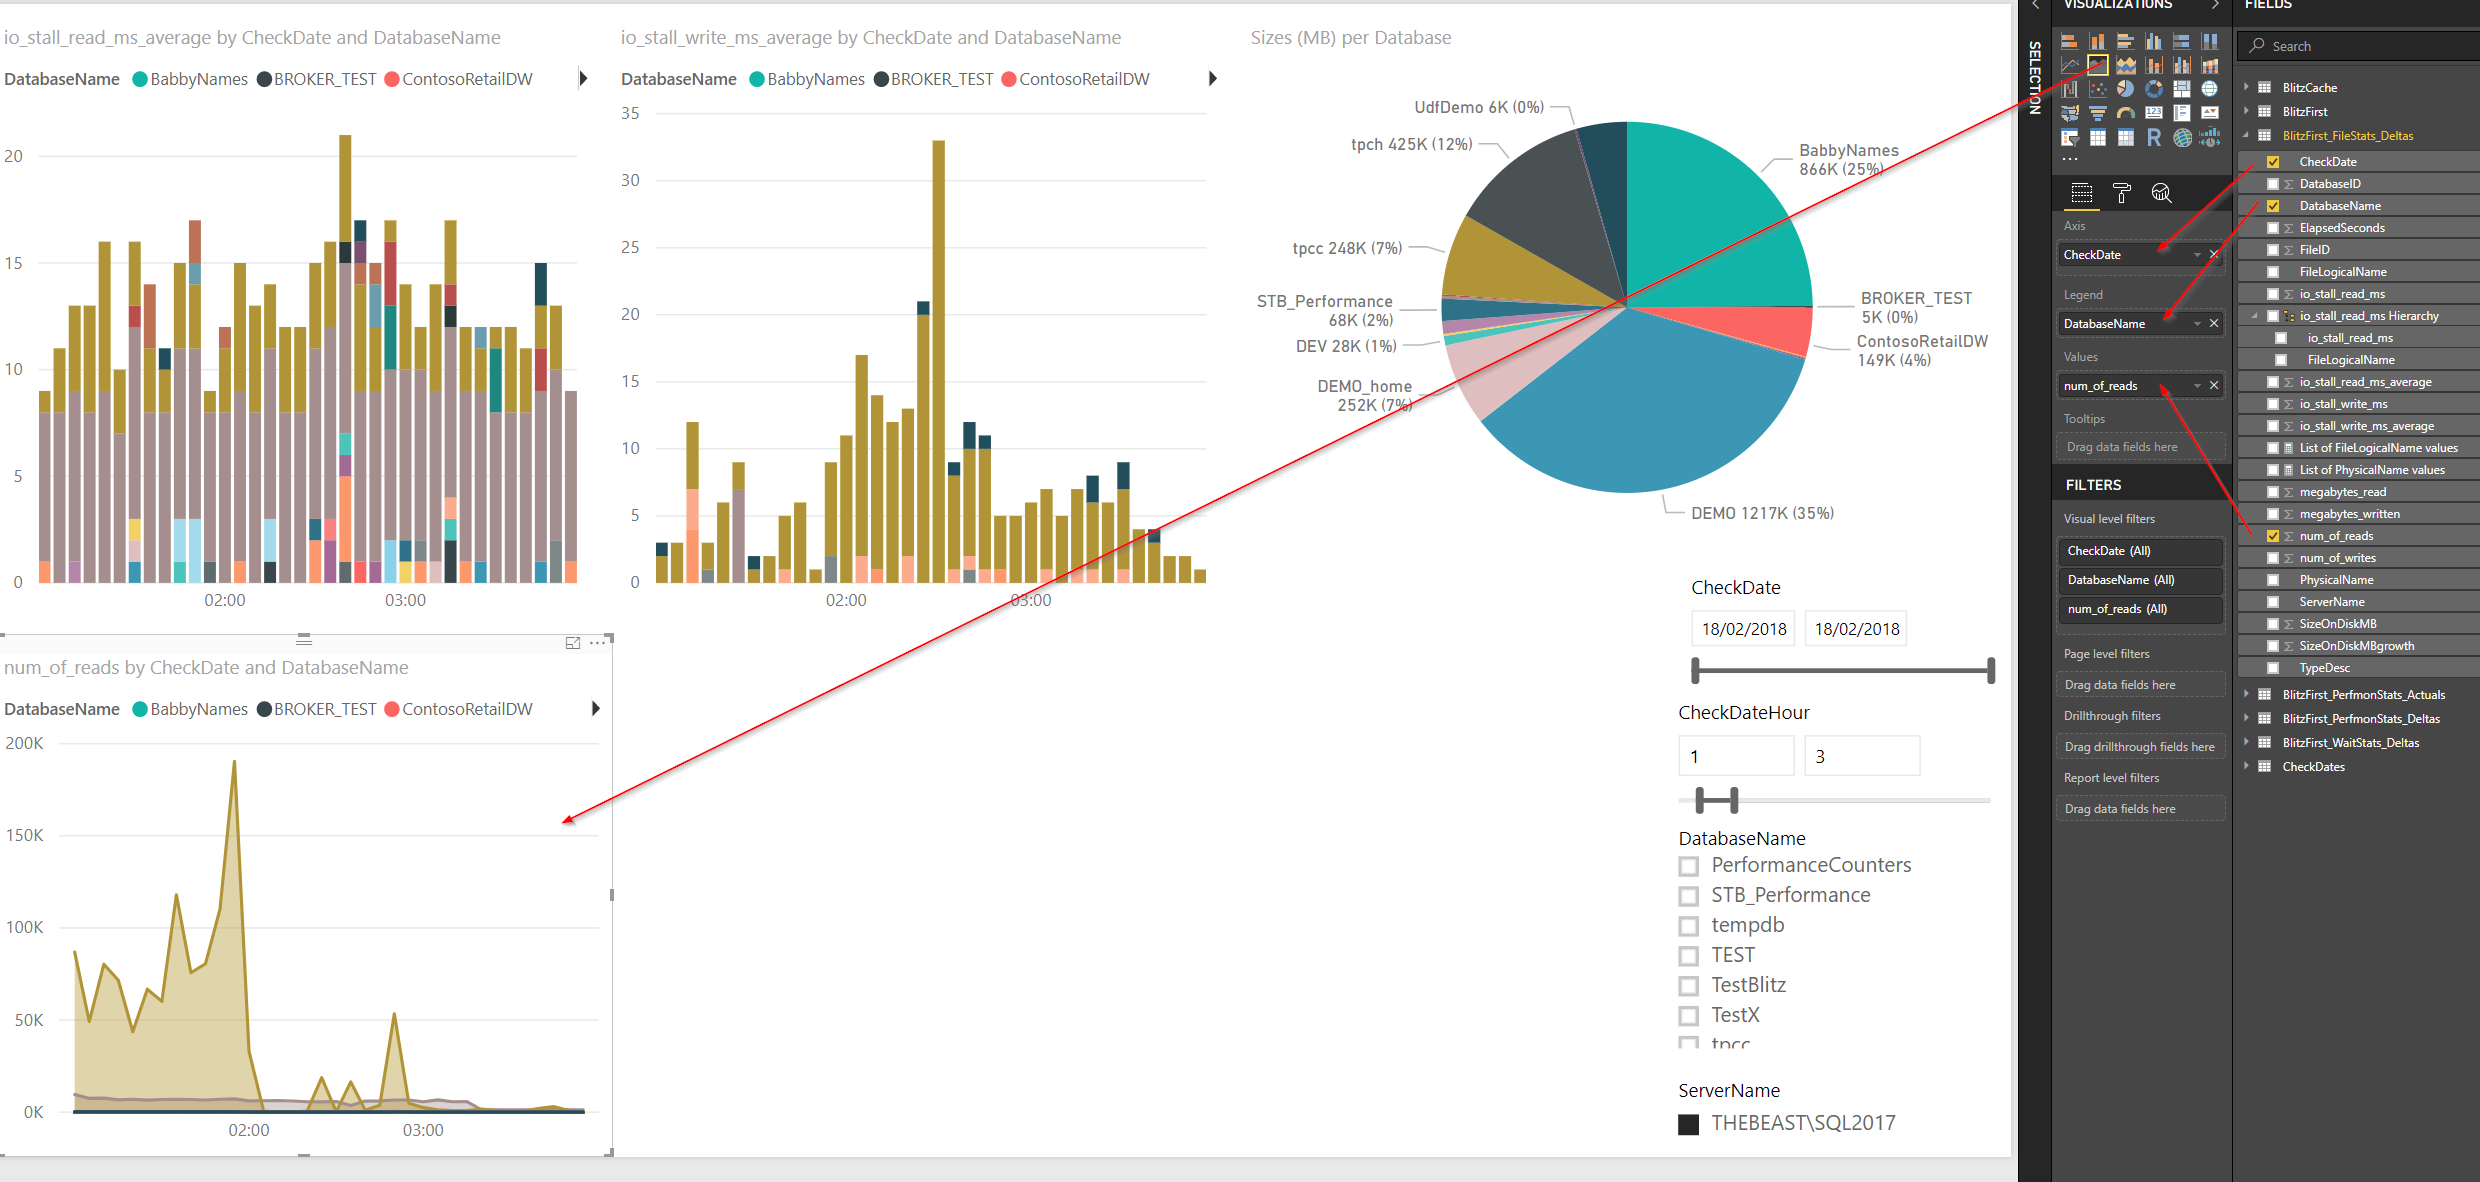This screenshot has width=2480, height=1182.
Task: Import custom visual via ellipsis icon
Action: (2070, 159)
